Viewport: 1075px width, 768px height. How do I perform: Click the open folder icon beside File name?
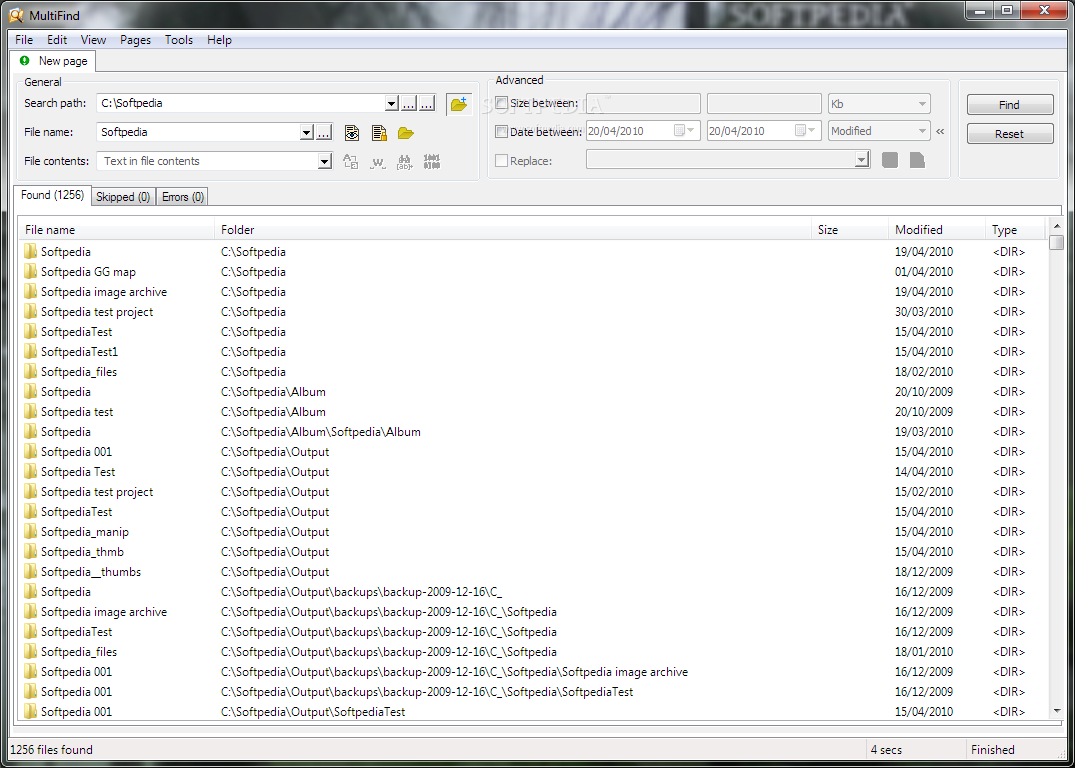point(406,133)
